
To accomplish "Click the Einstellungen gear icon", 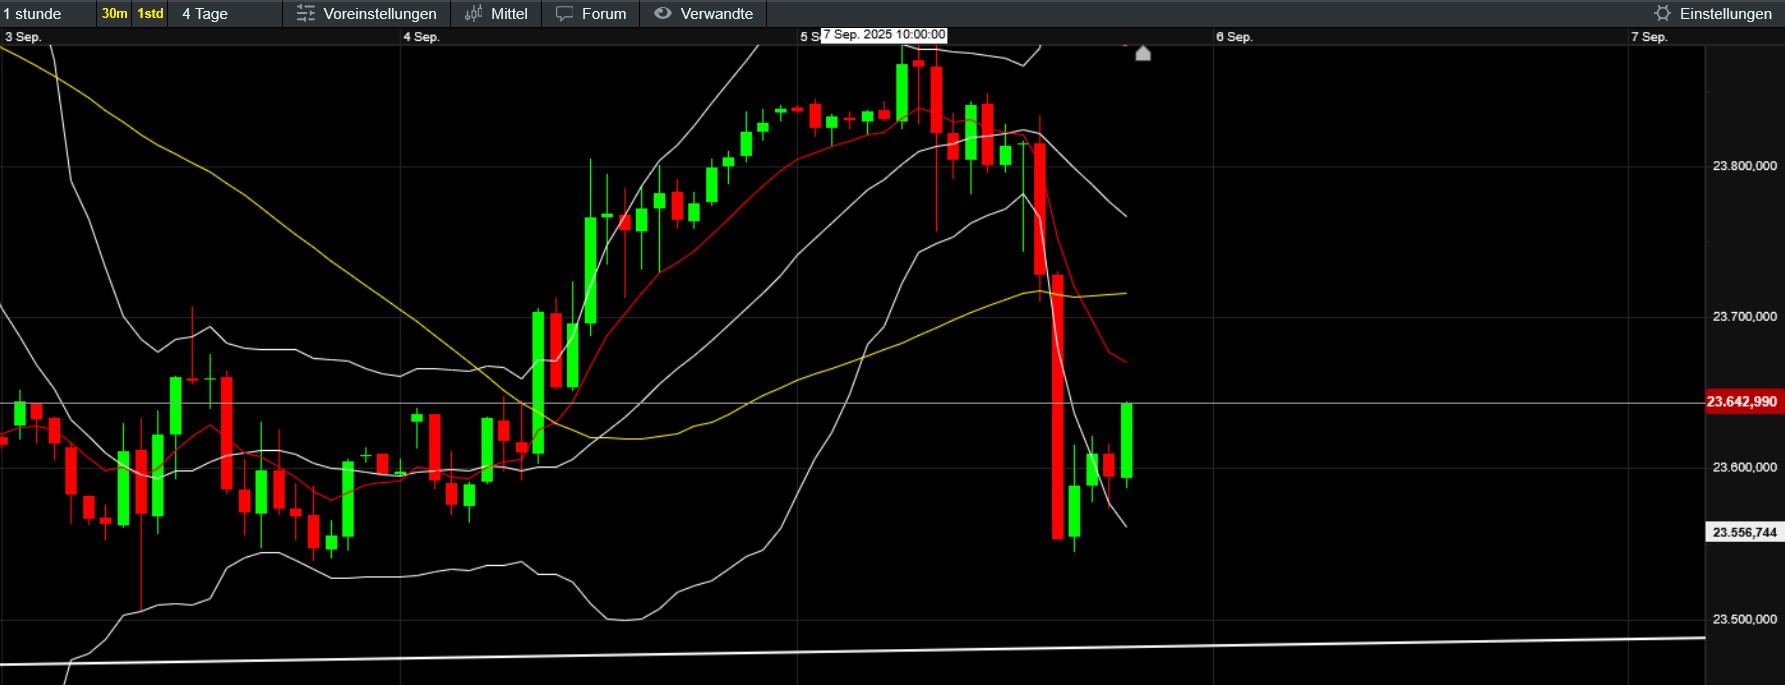I will tap(1662, 14).
